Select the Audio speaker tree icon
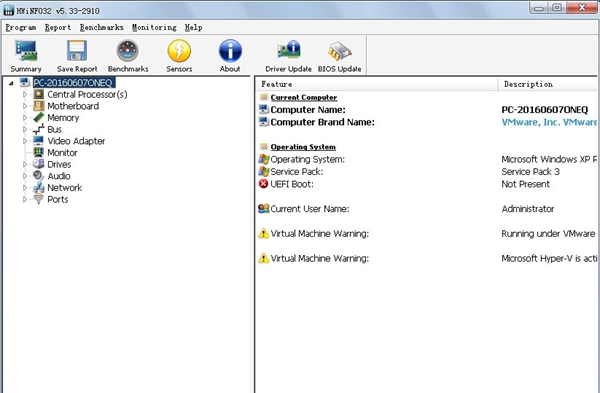The image size is (600, 393). [39, 176]
